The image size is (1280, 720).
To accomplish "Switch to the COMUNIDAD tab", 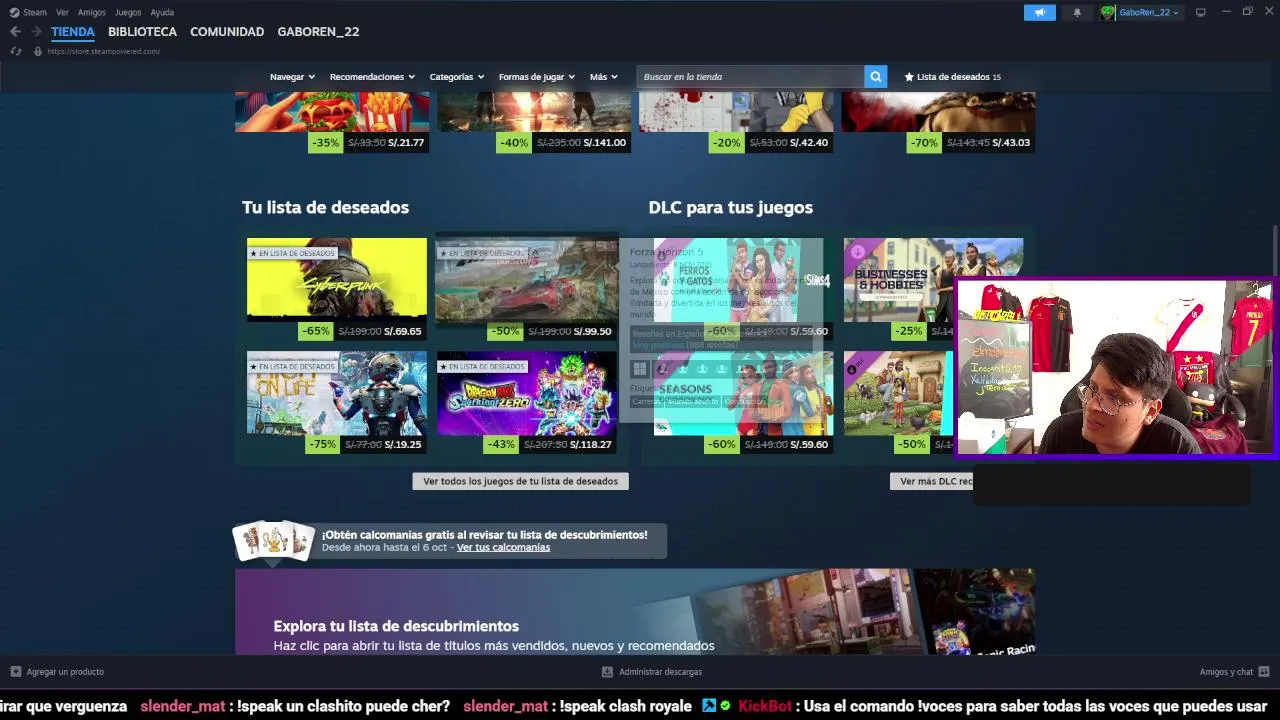I will tap(227, 32).
